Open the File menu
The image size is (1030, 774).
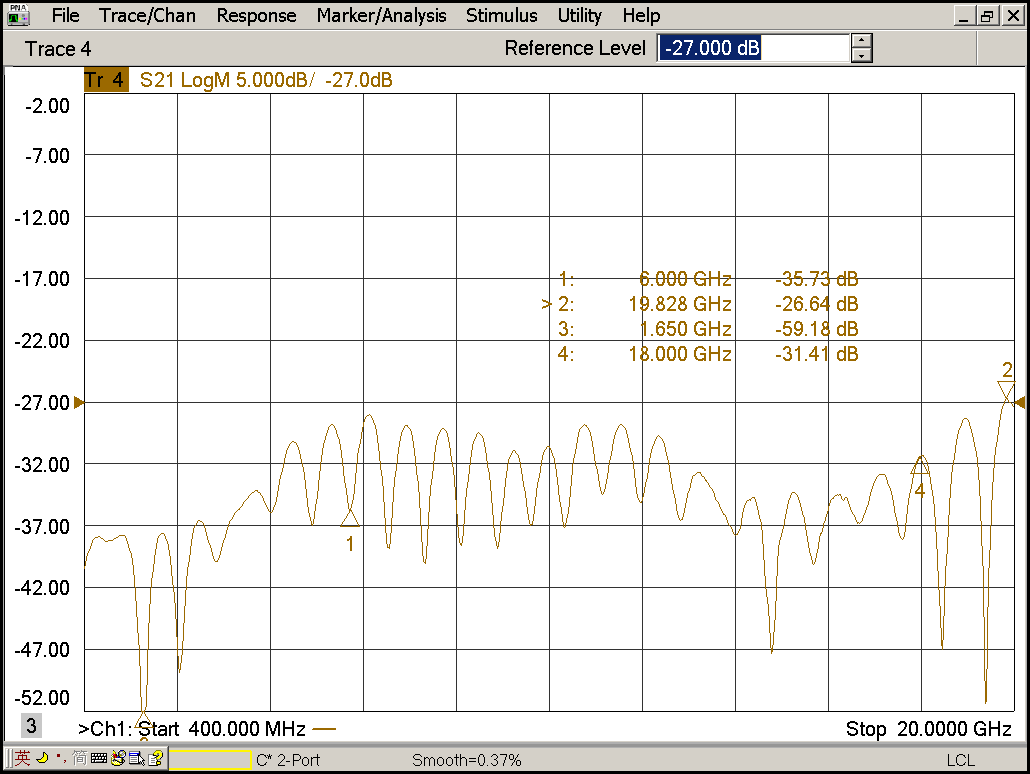[65, 15]
